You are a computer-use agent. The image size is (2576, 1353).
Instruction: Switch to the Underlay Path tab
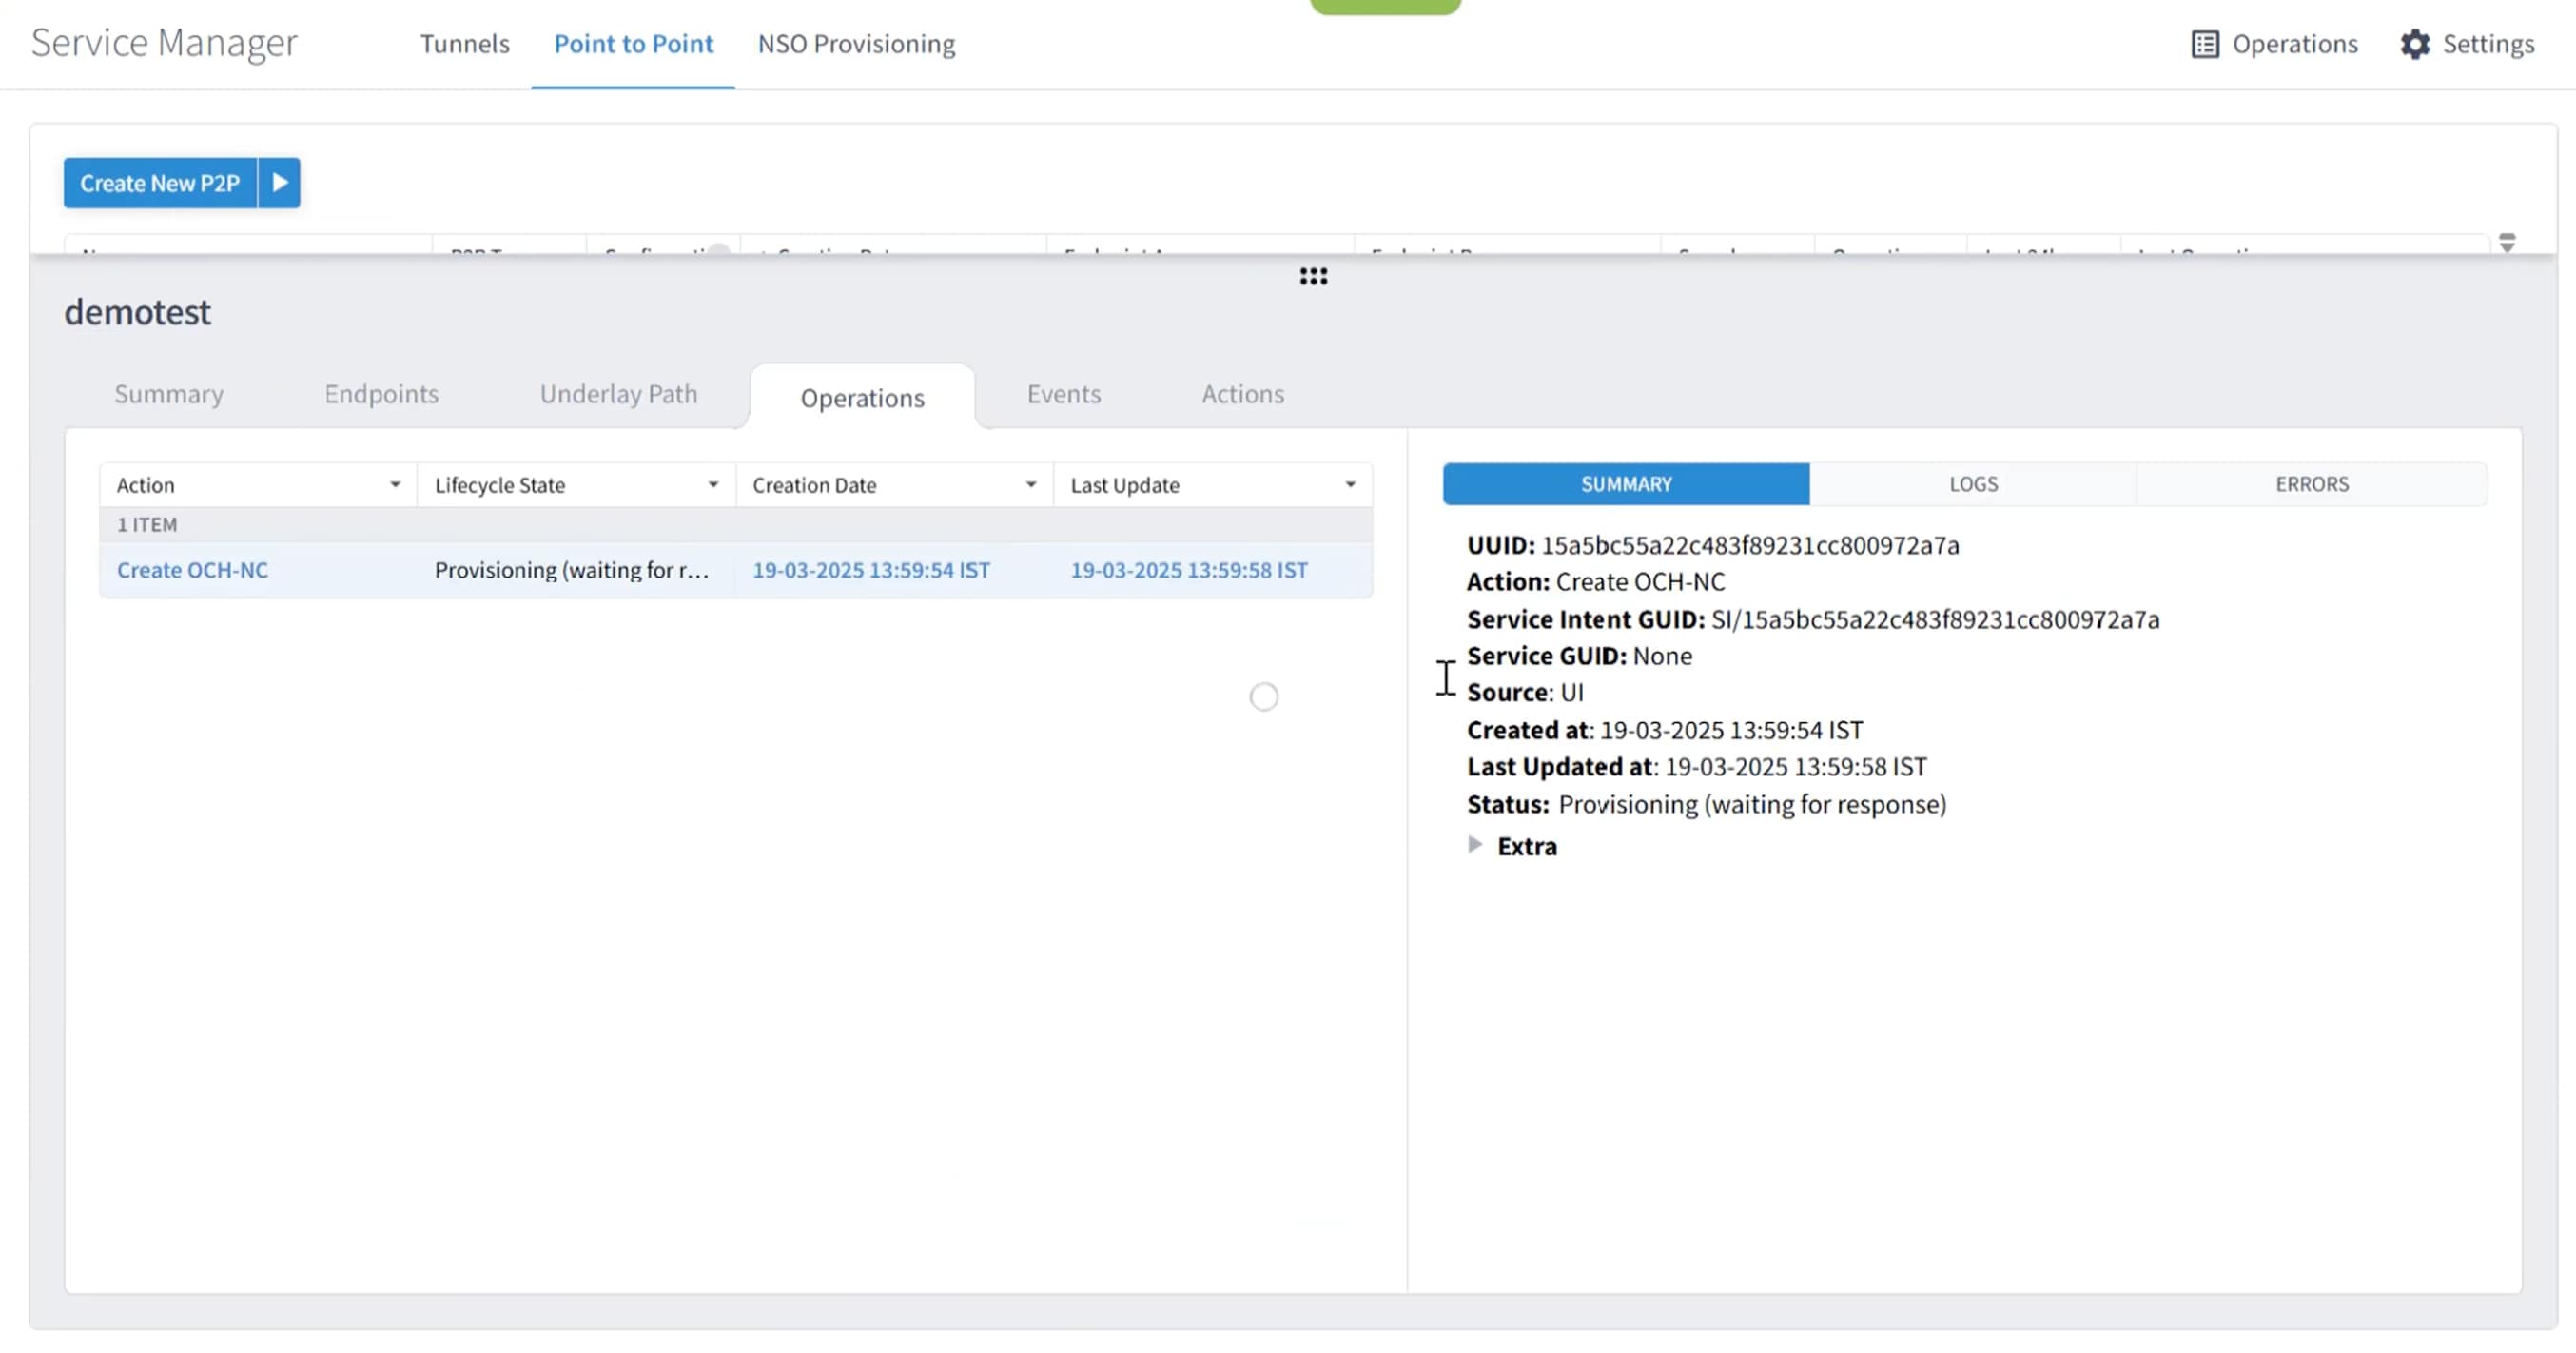coord(619,394)
